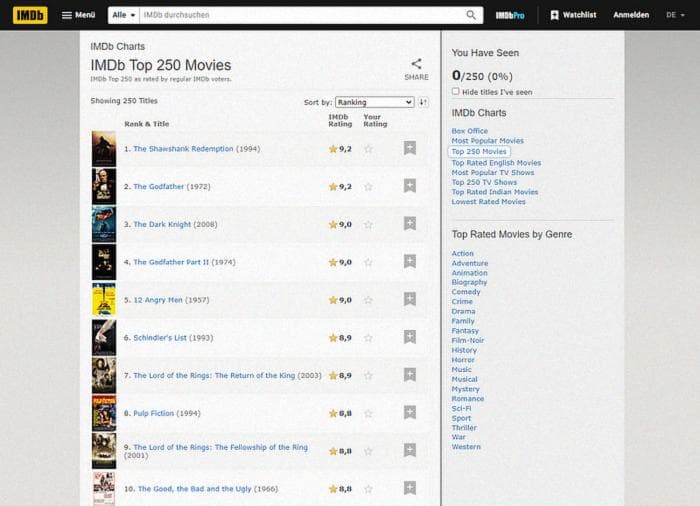The image size is (700, 506).
Task: Browse the Thriller genre
Action: click(x=464, y=428)
